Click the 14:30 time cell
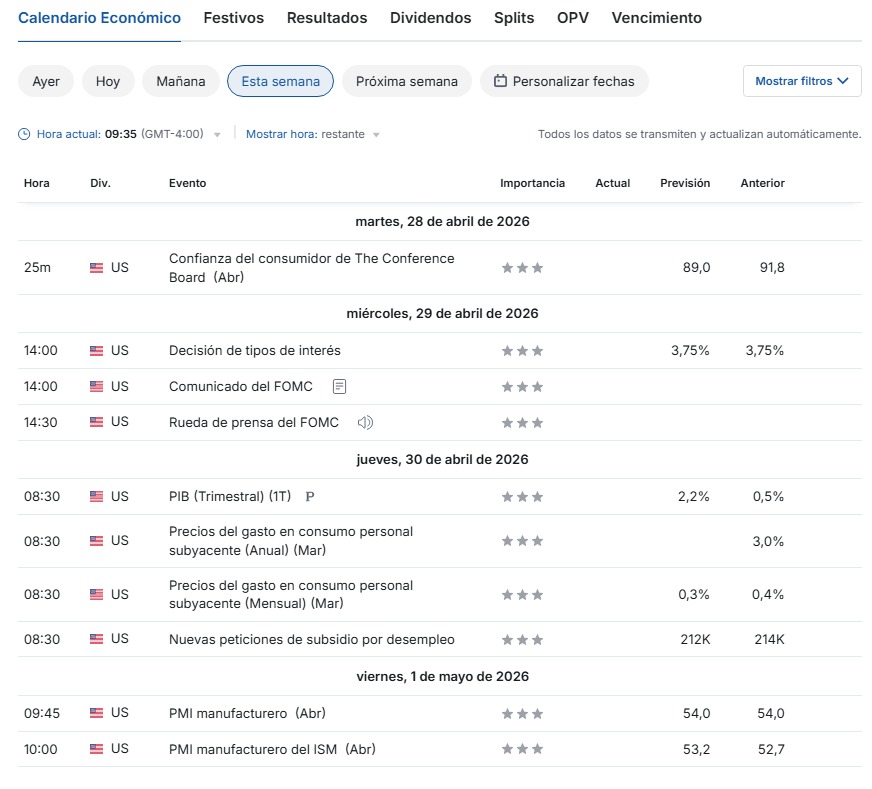Screen dimensions: 872x789 [41, 422]
